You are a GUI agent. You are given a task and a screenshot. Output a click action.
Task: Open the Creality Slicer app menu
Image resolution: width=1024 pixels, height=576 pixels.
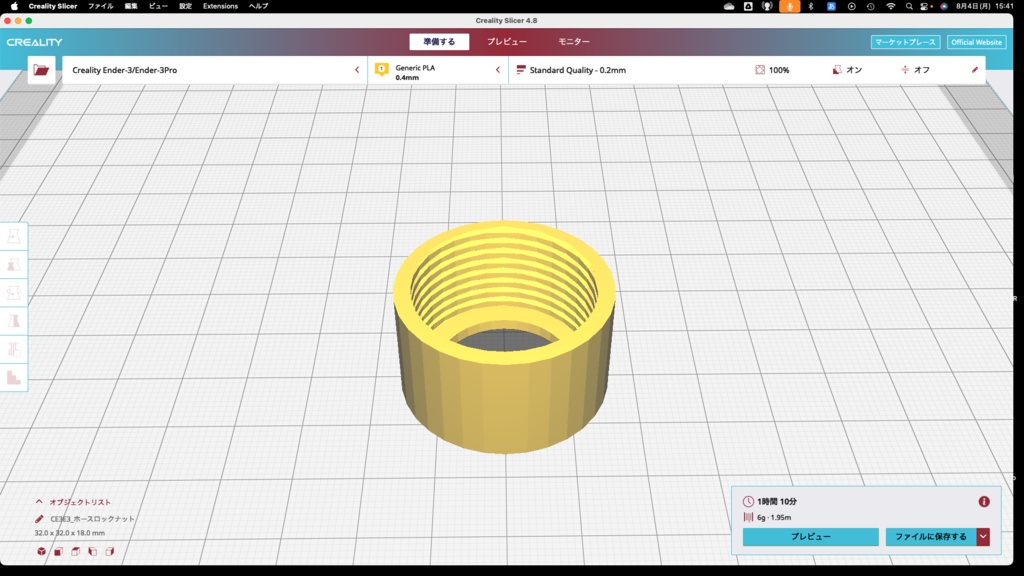coord(53,6)
